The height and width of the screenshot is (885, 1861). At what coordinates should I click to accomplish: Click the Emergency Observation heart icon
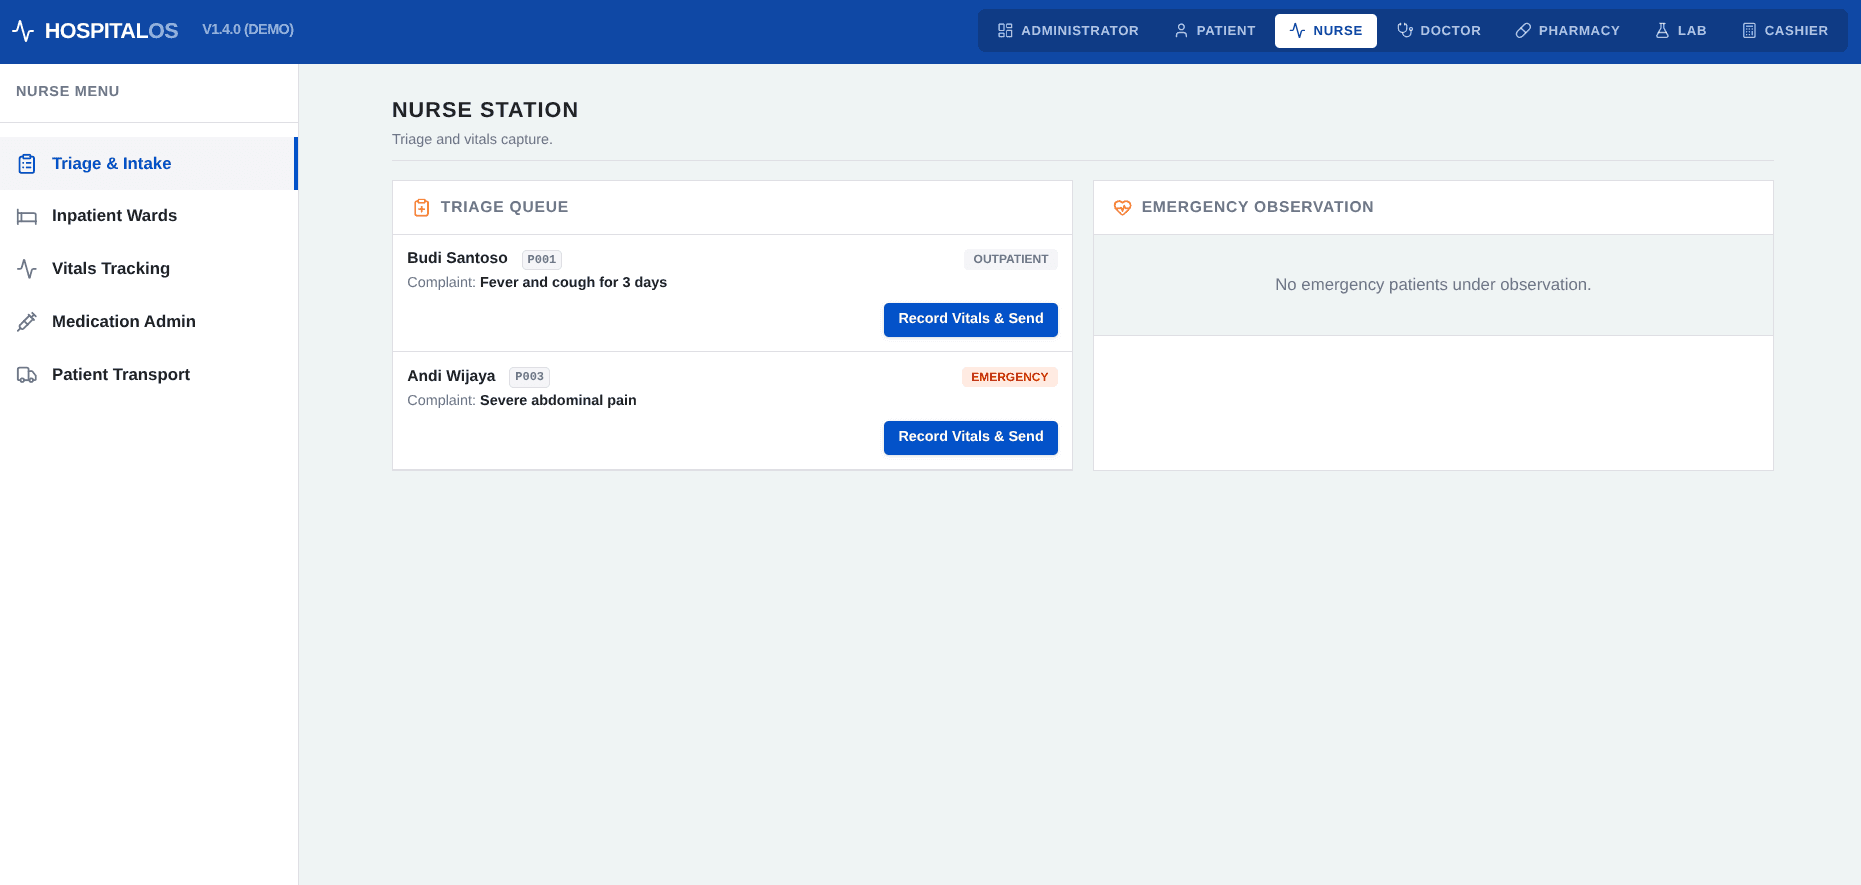click(1123, 208)
